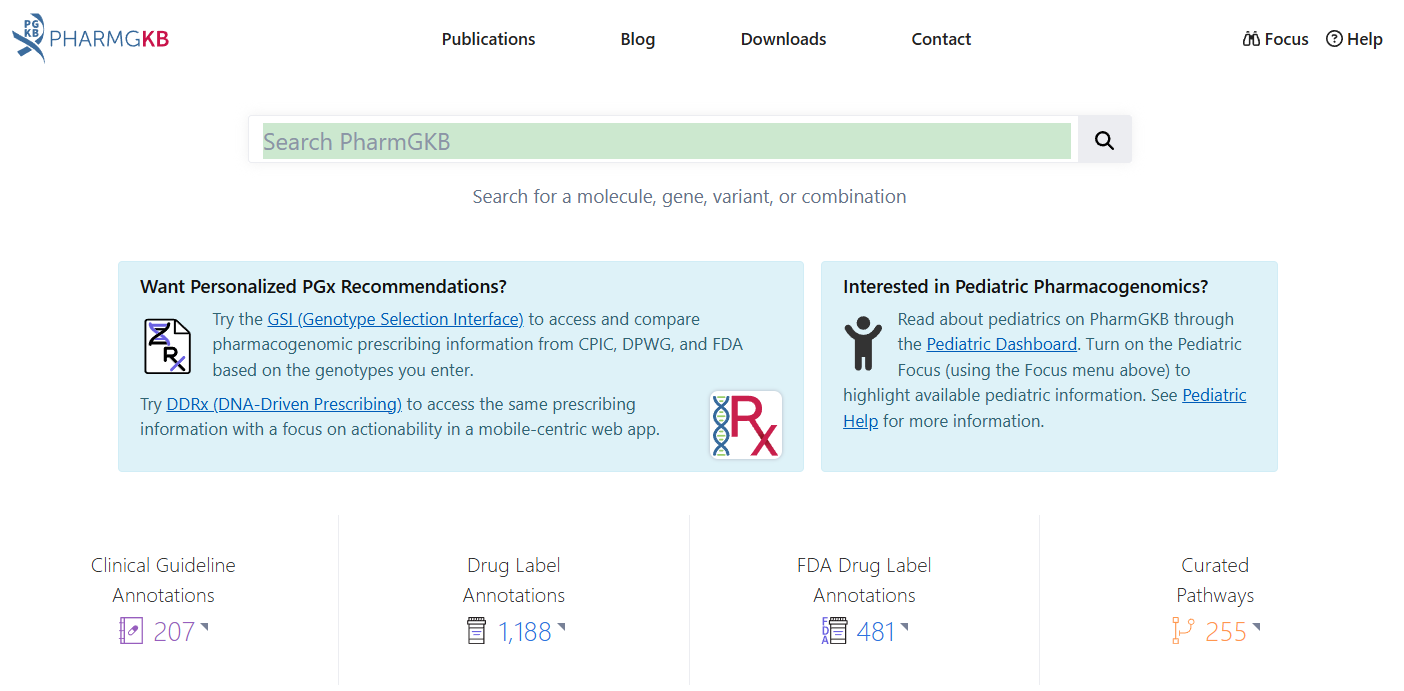The width and height of the screenshot is (1404, 691).
Task: Click the PharmGKB logo icon
Action: (x=29, y=38)
